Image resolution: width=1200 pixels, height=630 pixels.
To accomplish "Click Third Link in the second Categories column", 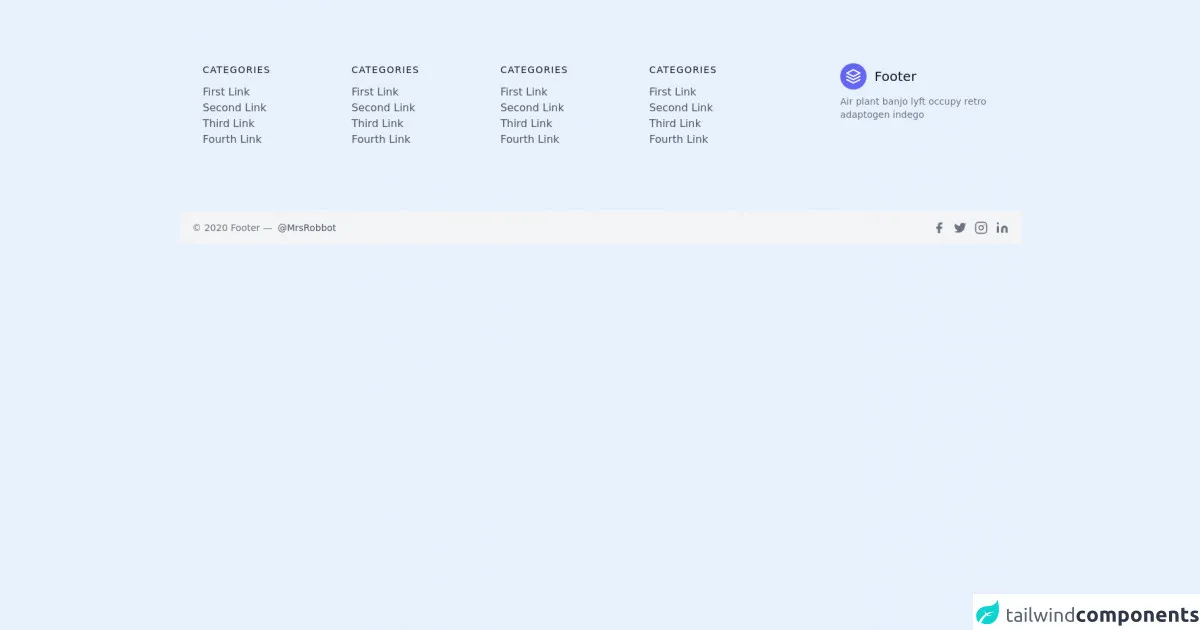I will coord(377,124).
